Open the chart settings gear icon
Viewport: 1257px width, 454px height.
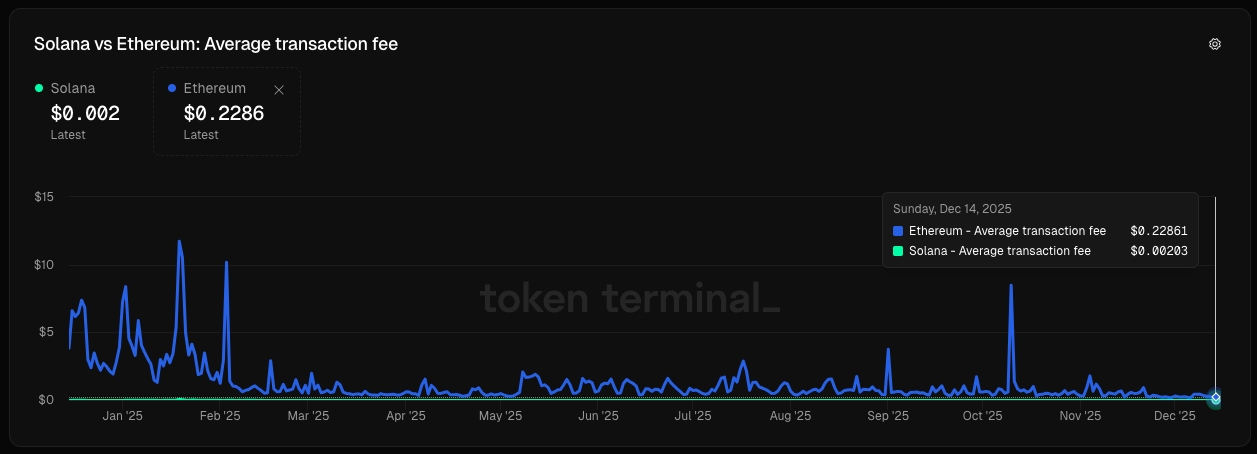(1215, 44)
